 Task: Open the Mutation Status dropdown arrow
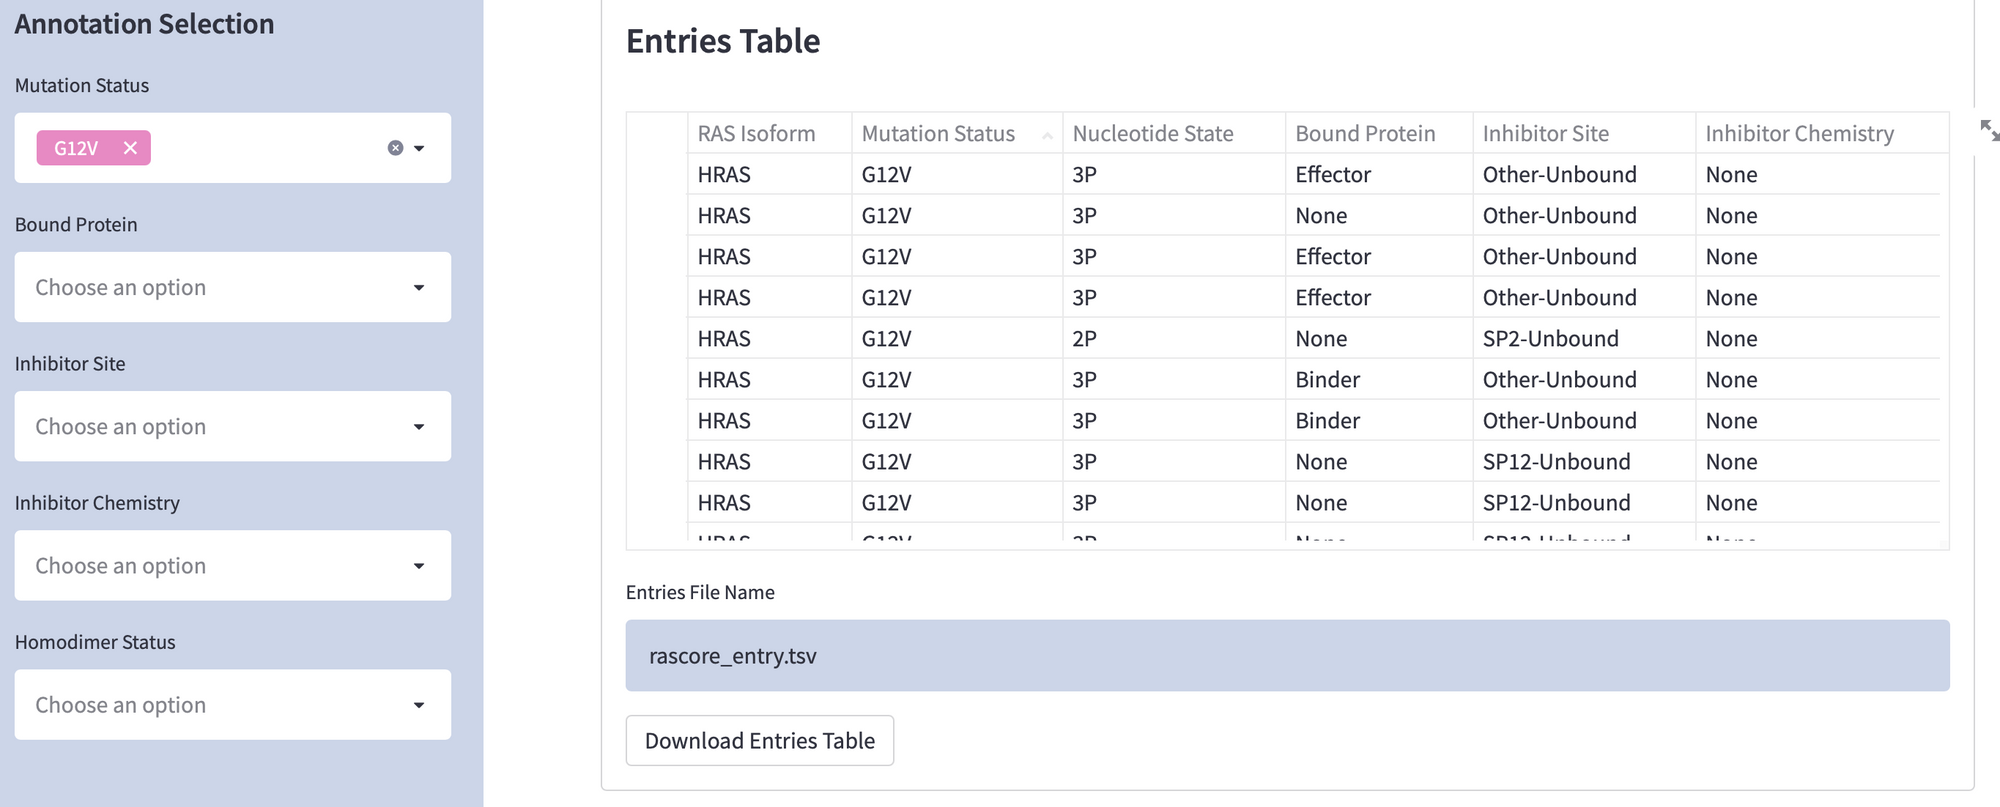click(x=420, y=148)
